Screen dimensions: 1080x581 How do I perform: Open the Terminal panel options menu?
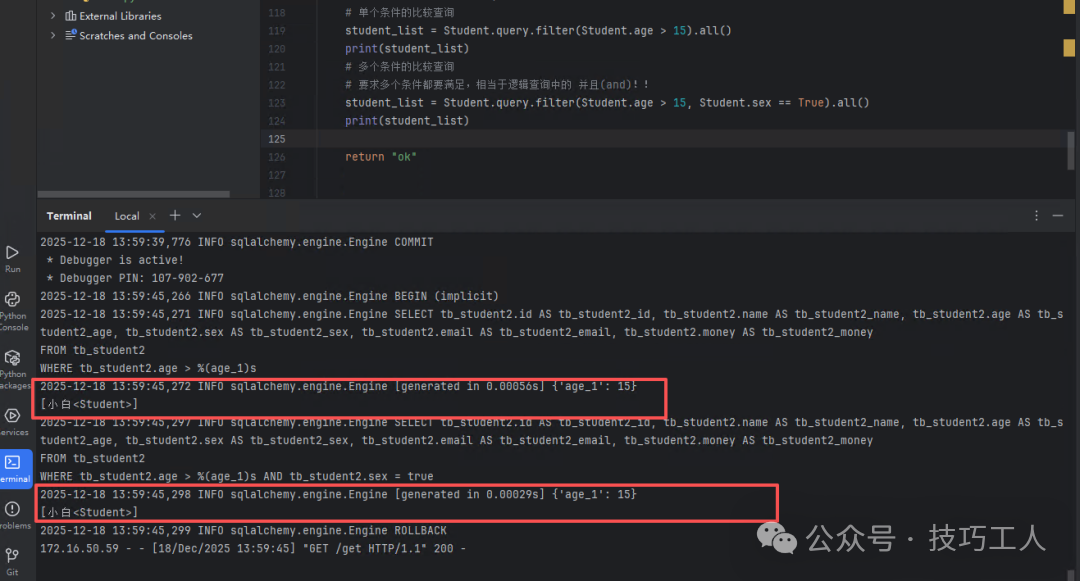(1036, 215)
